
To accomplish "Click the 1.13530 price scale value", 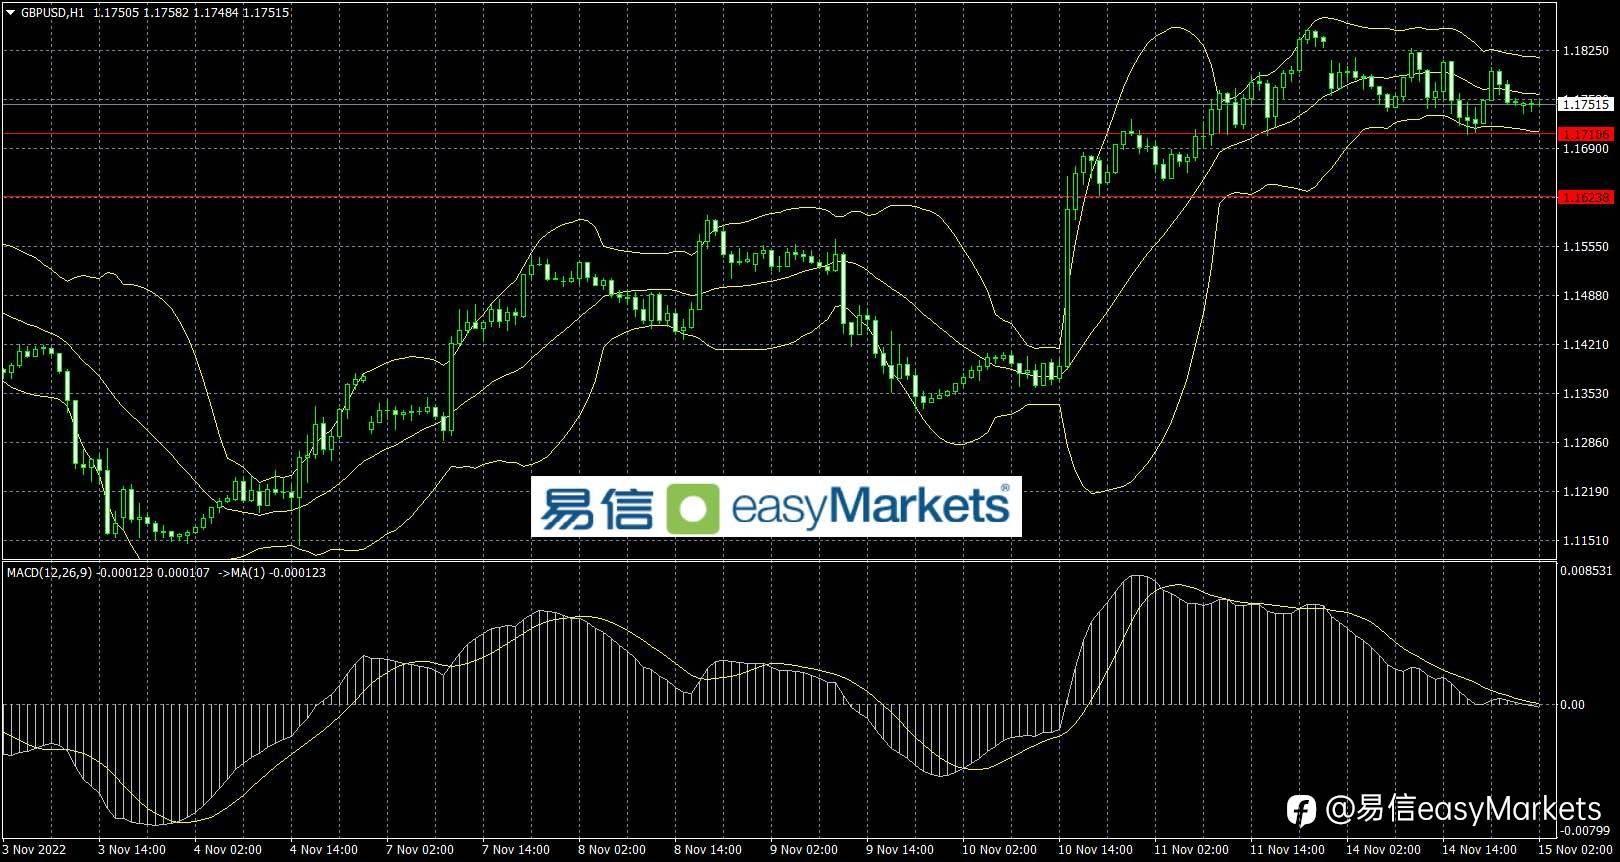I will [x=1585, y=393].
